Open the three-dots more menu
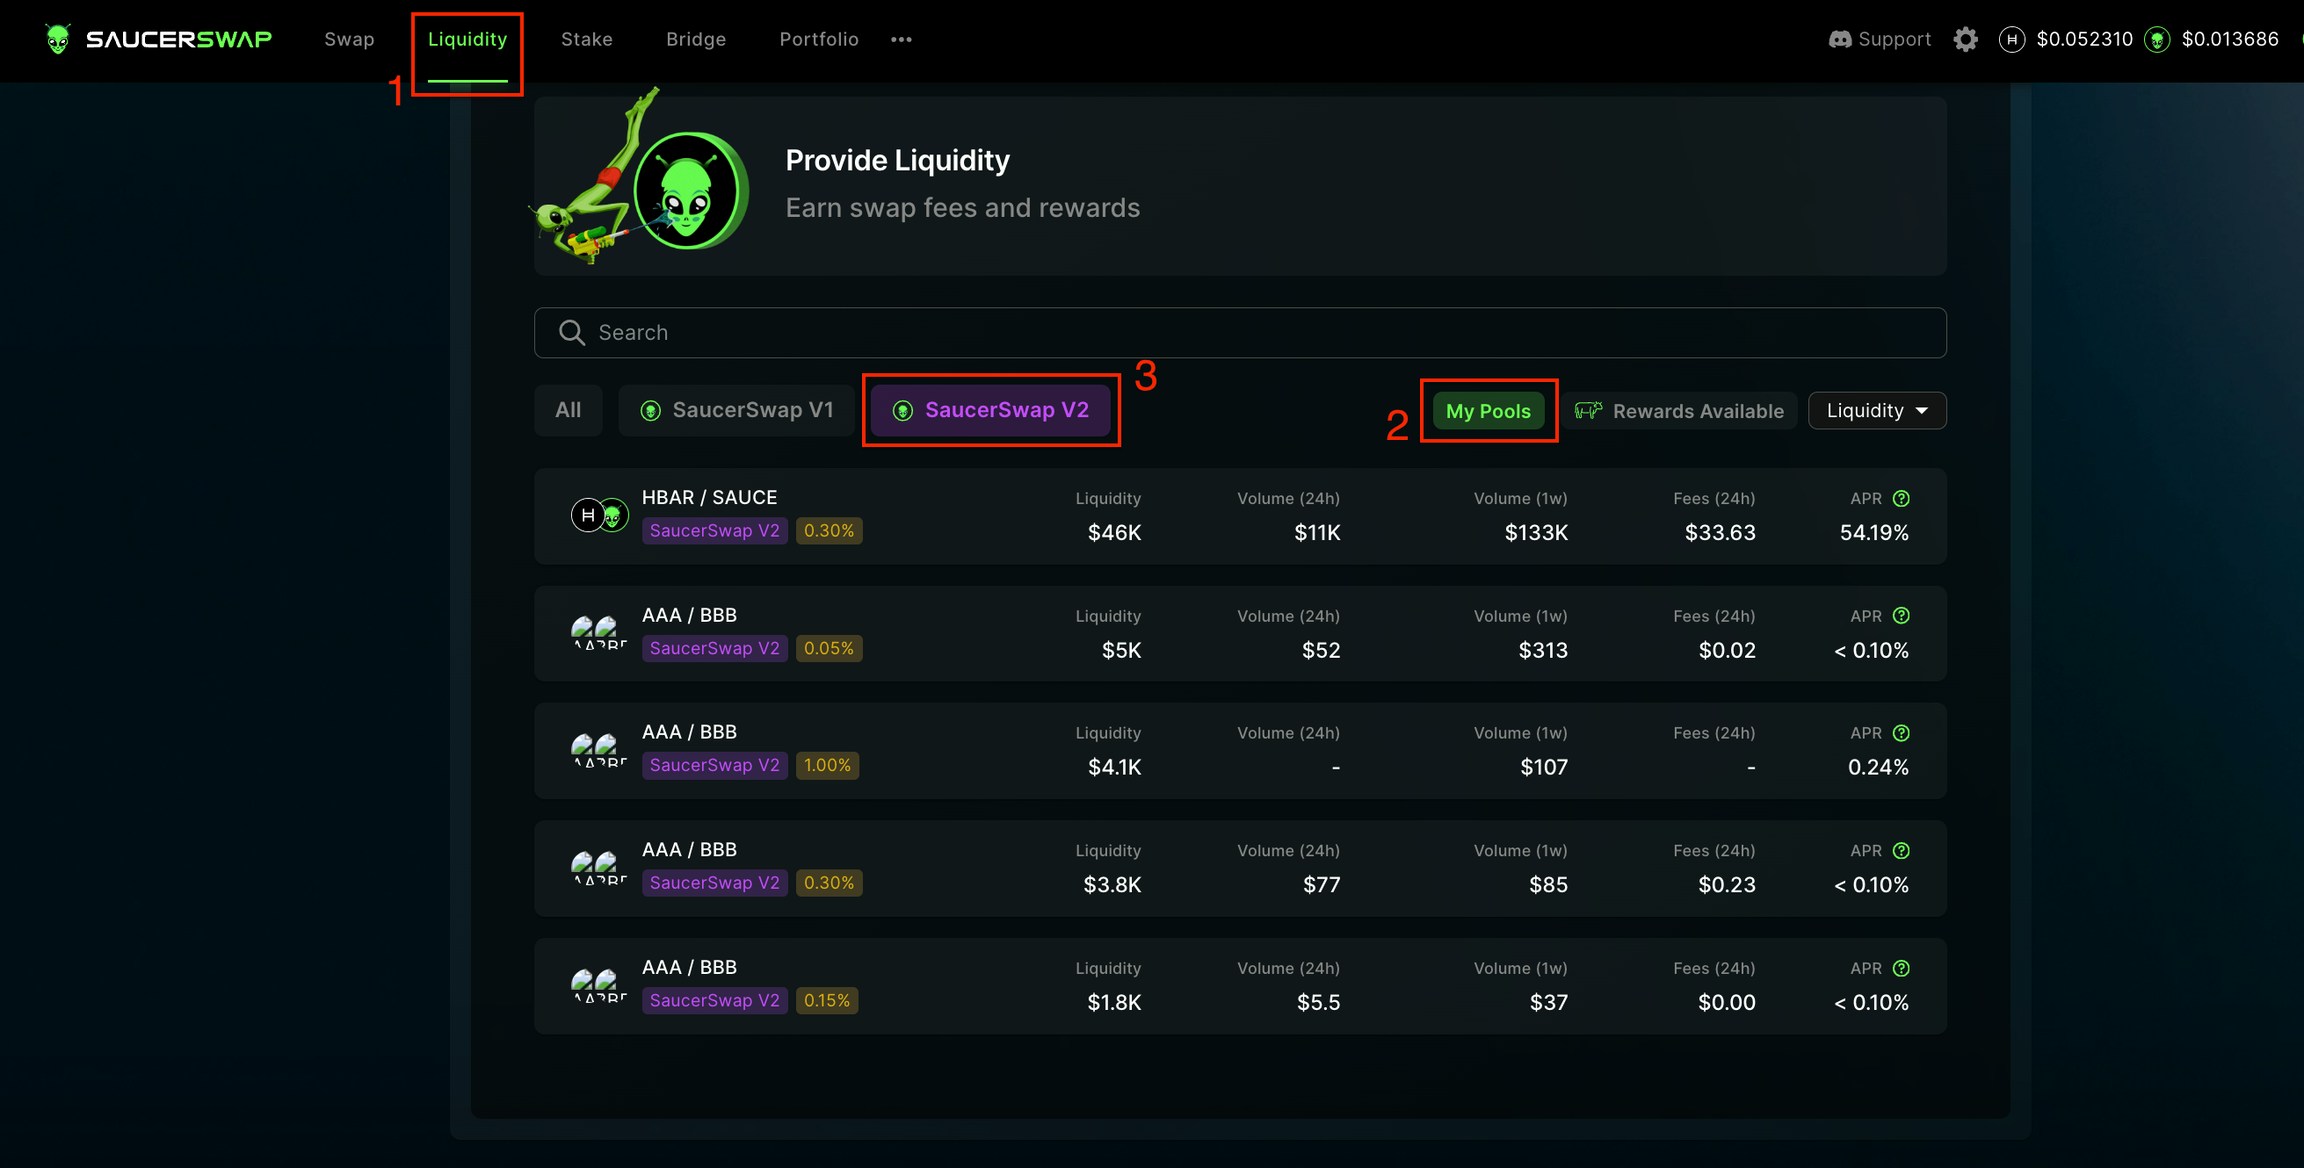Screen dimensions: 2304x1168 click(x=901, y=39)
